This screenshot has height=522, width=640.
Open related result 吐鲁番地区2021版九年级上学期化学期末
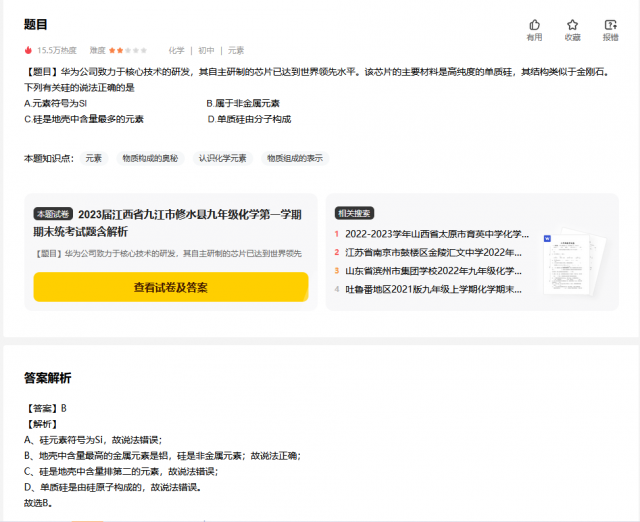pyautogui.click(x=433, y=289)
